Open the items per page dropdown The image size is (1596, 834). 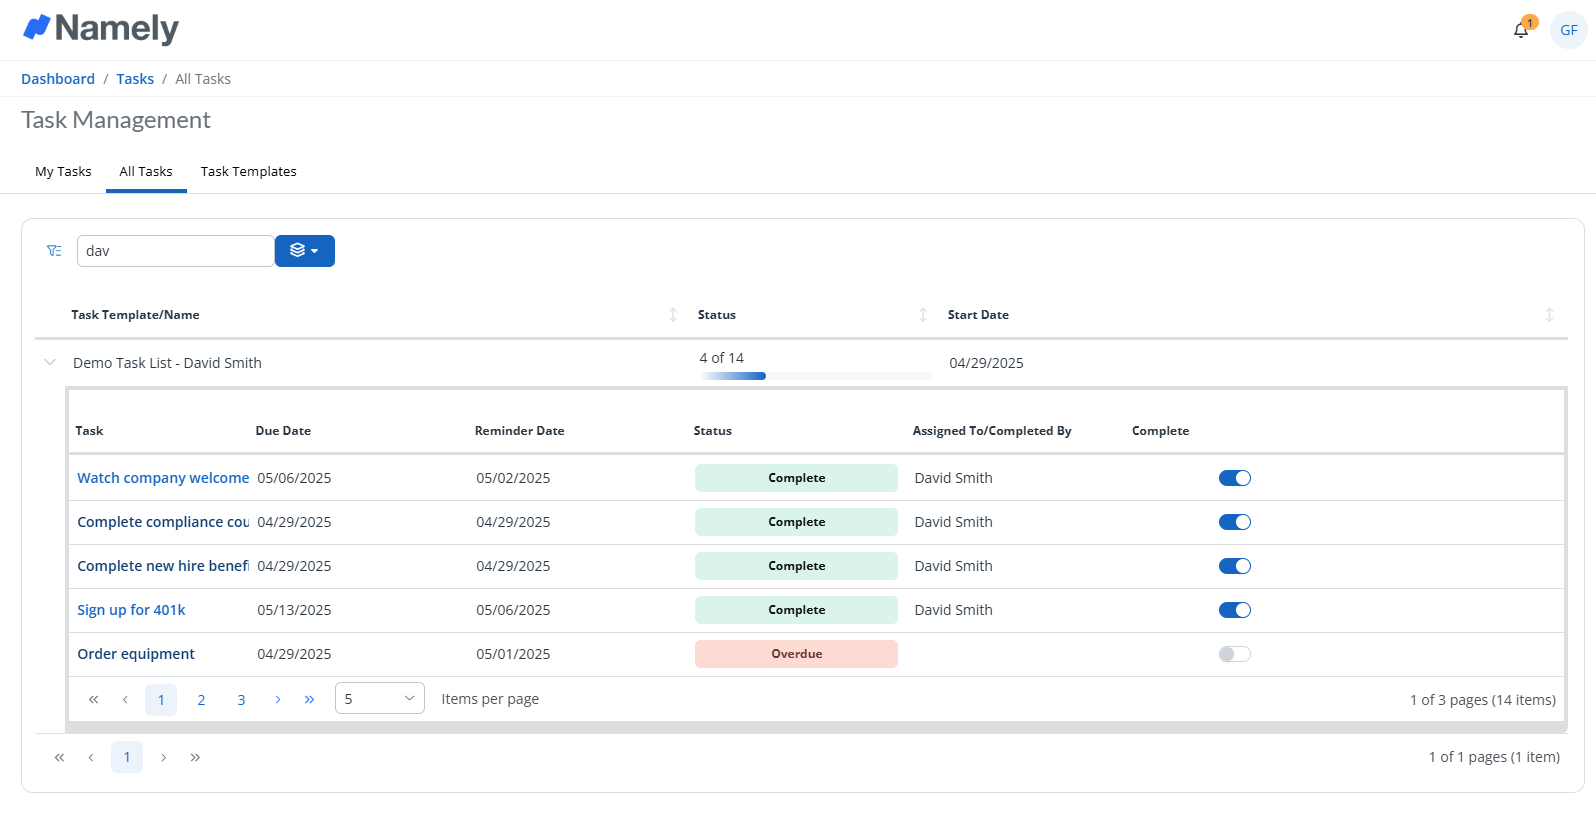(x=379, y=699)
